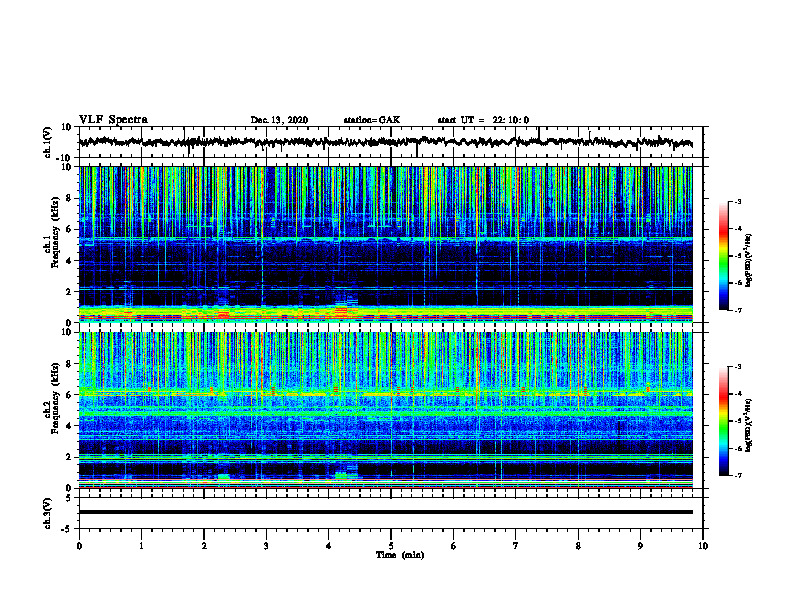Viewport: 792px width, 612px height.
Task: Click the "ch.1(V)" waveform axis label
Action: pyautogui.click(x=48, y=142)
